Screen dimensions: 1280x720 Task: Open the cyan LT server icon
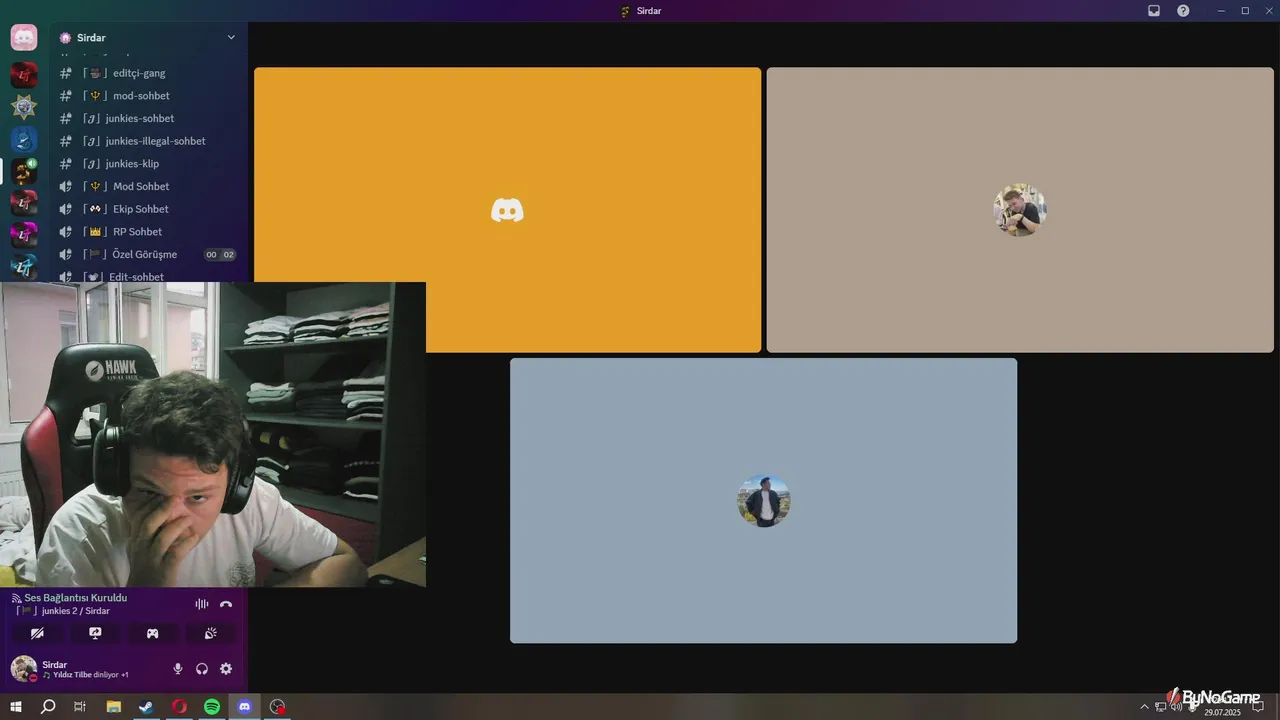[24, 267]
